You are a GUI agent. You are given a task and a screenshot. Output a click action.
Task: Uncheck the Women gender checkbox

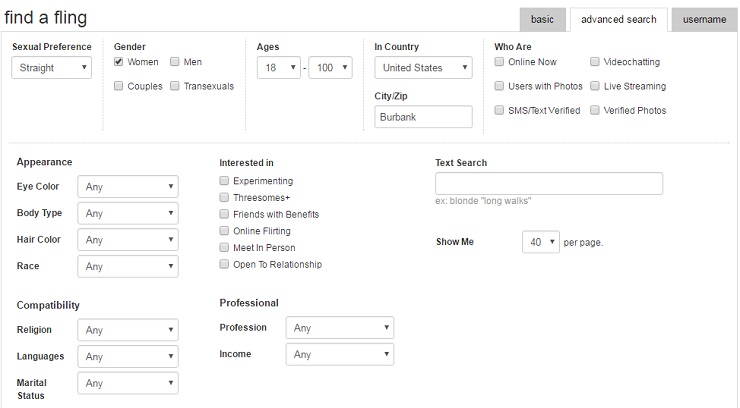[119, 62]
